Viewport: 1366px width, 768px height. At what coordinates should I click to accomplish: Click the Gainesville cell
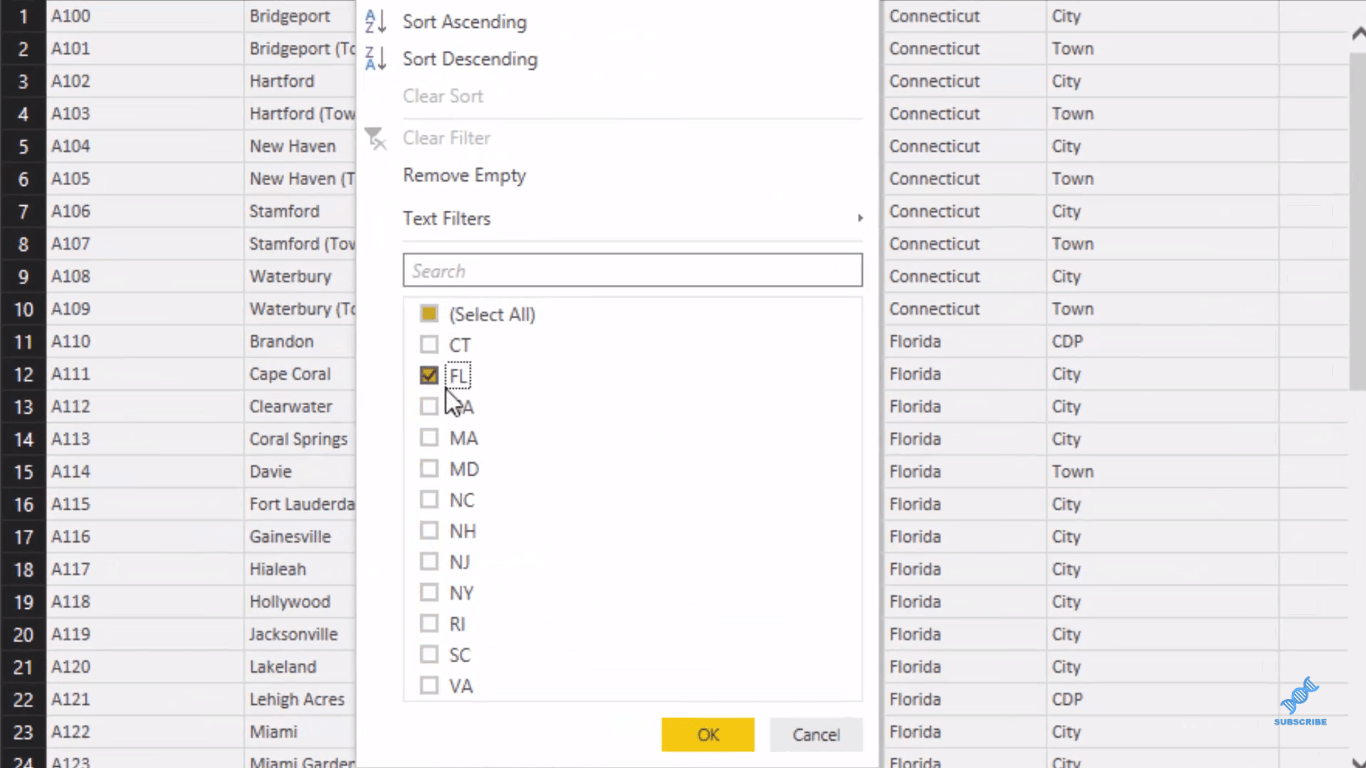pos(301,537)
